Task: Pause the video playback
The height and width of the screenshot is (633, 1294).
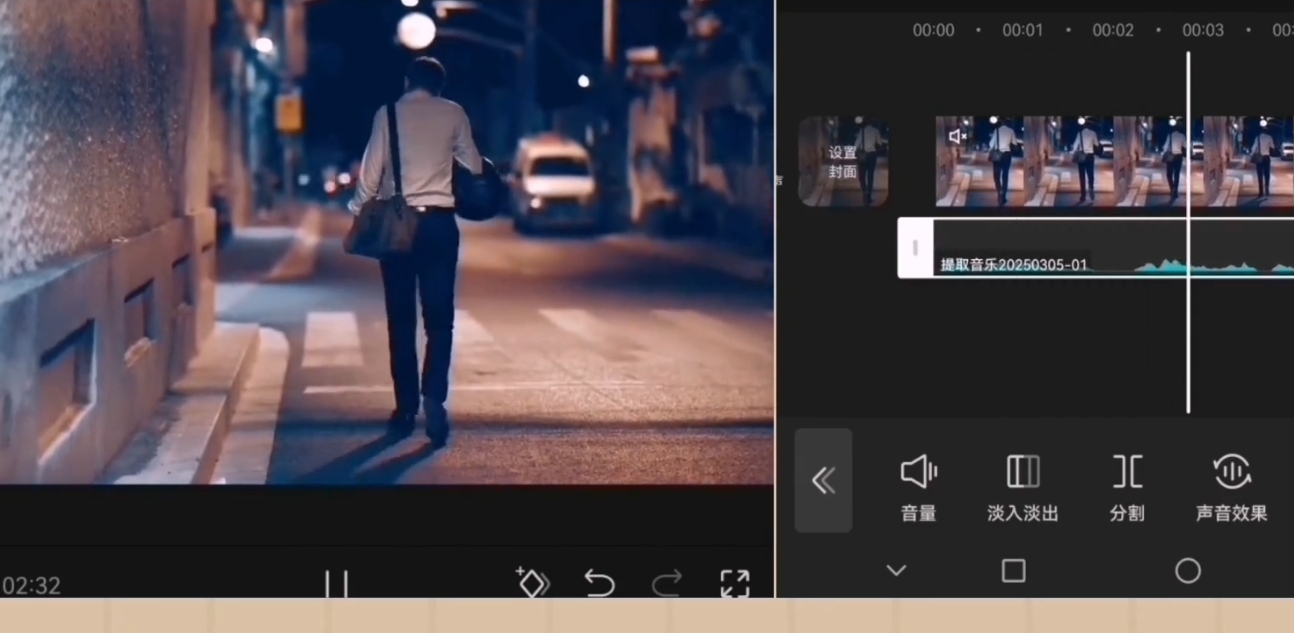Action: (x=336, y=584)
